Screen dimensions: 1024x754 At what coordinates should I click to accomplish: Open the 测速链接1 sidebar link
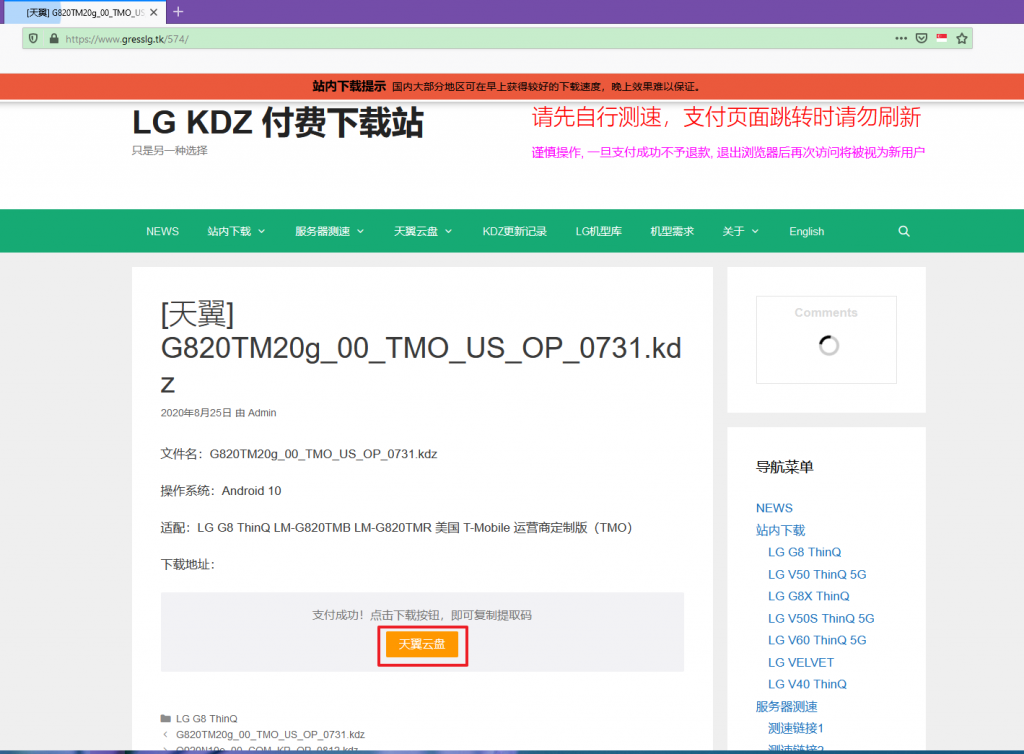(x=795, y=728)
